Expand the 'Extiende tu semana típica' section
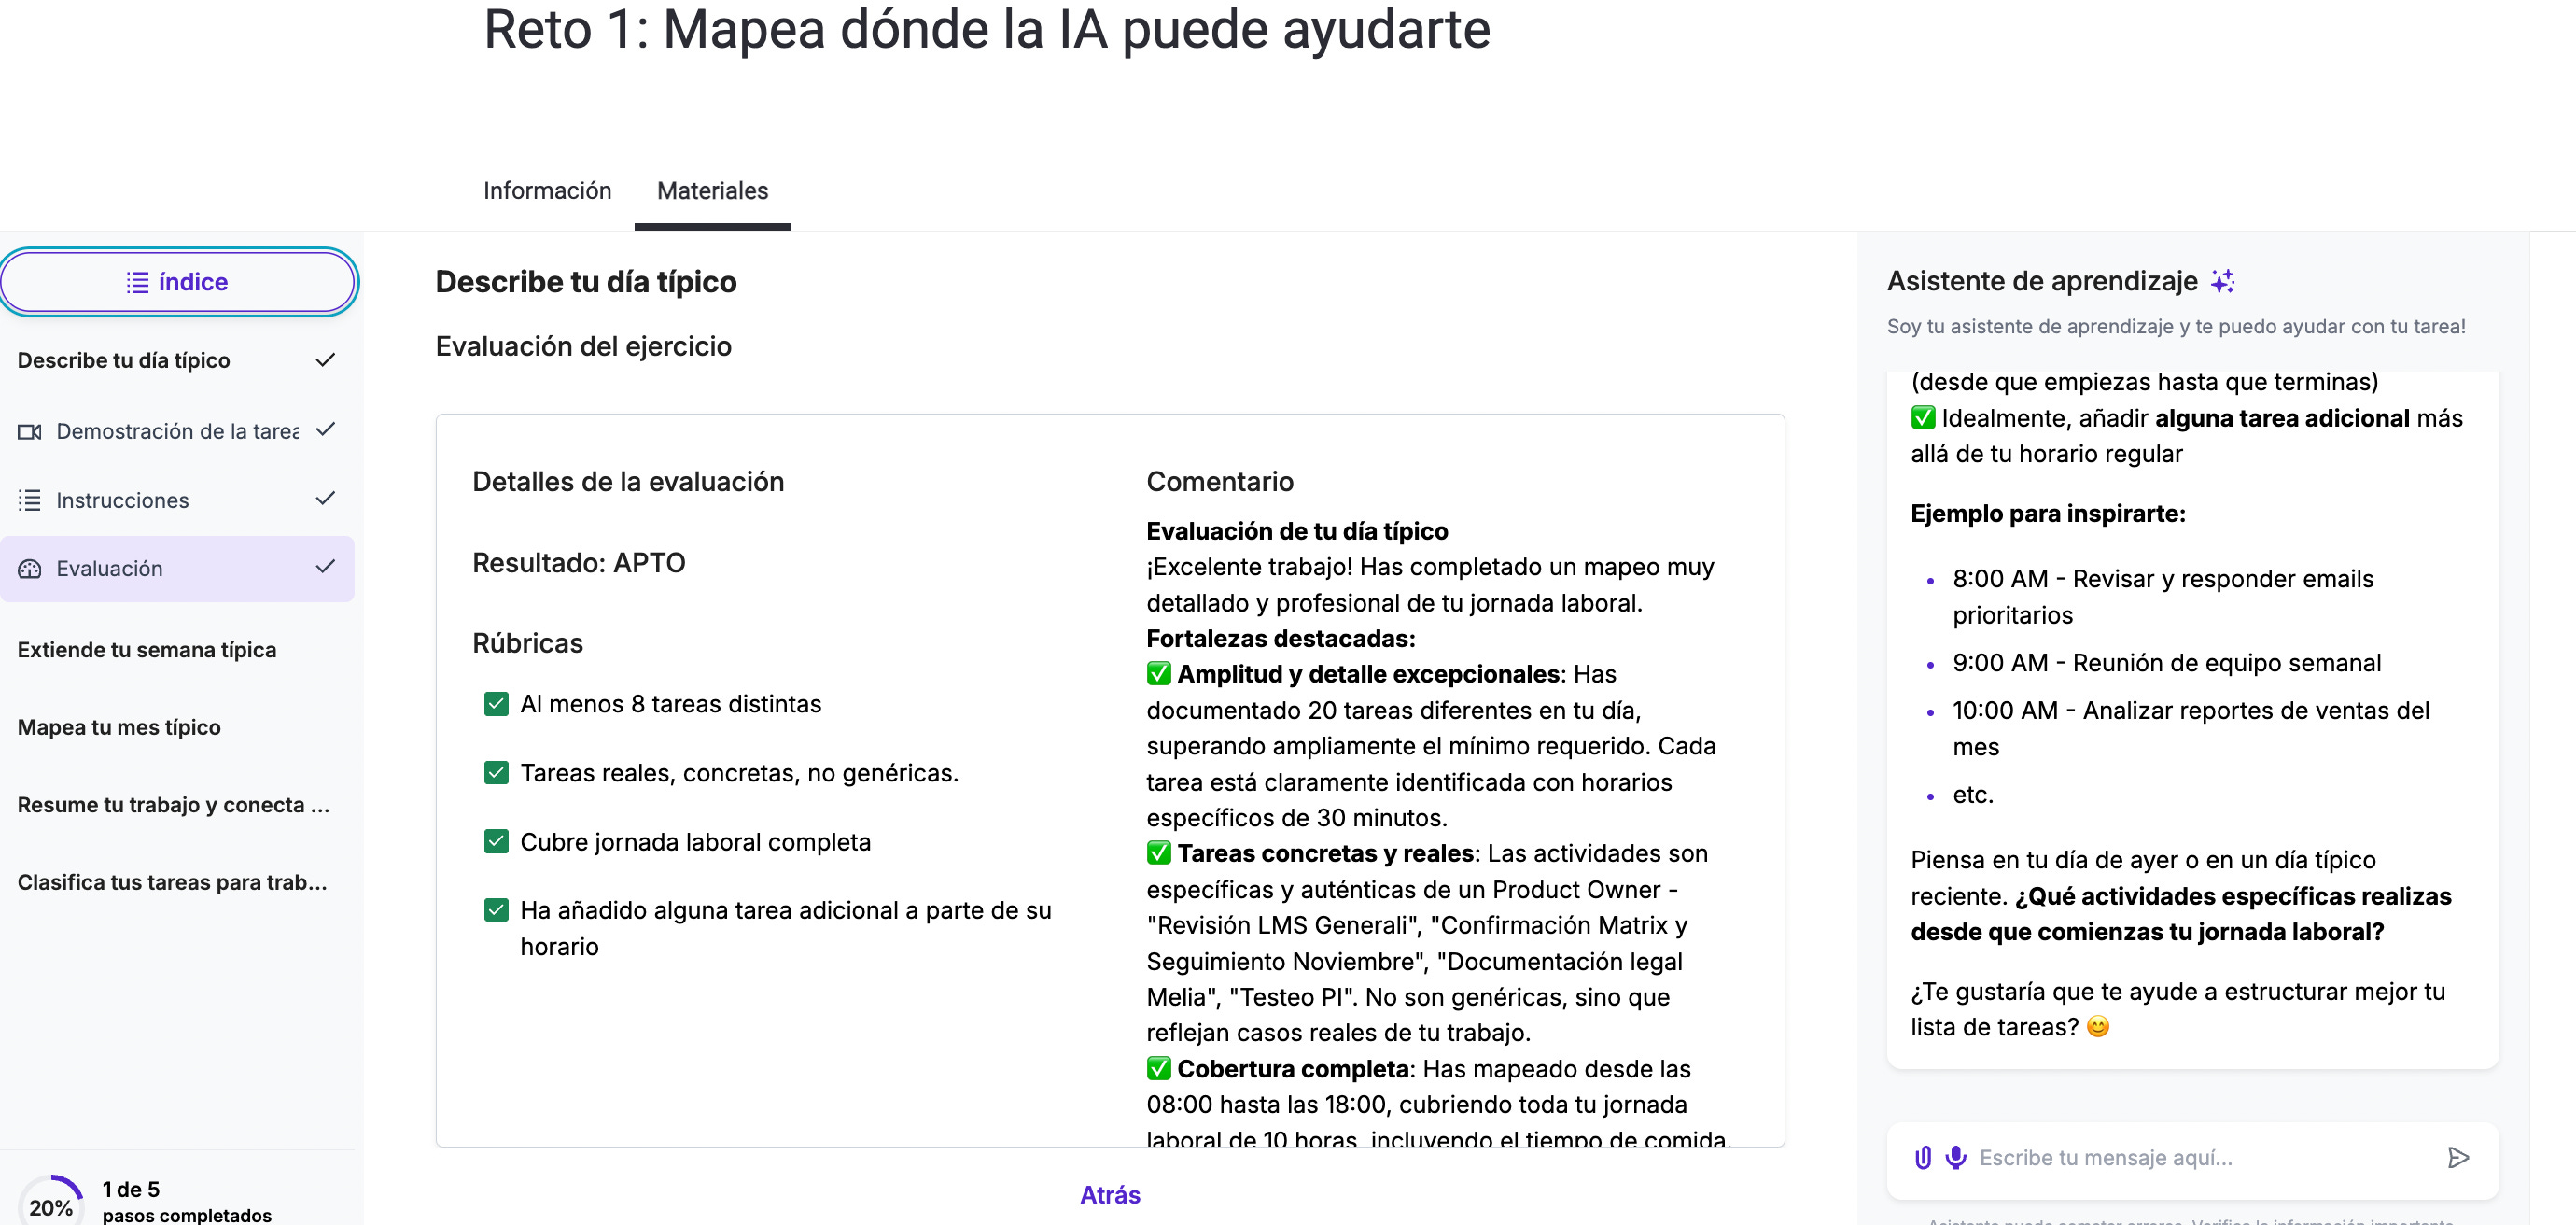 [147, 650]
